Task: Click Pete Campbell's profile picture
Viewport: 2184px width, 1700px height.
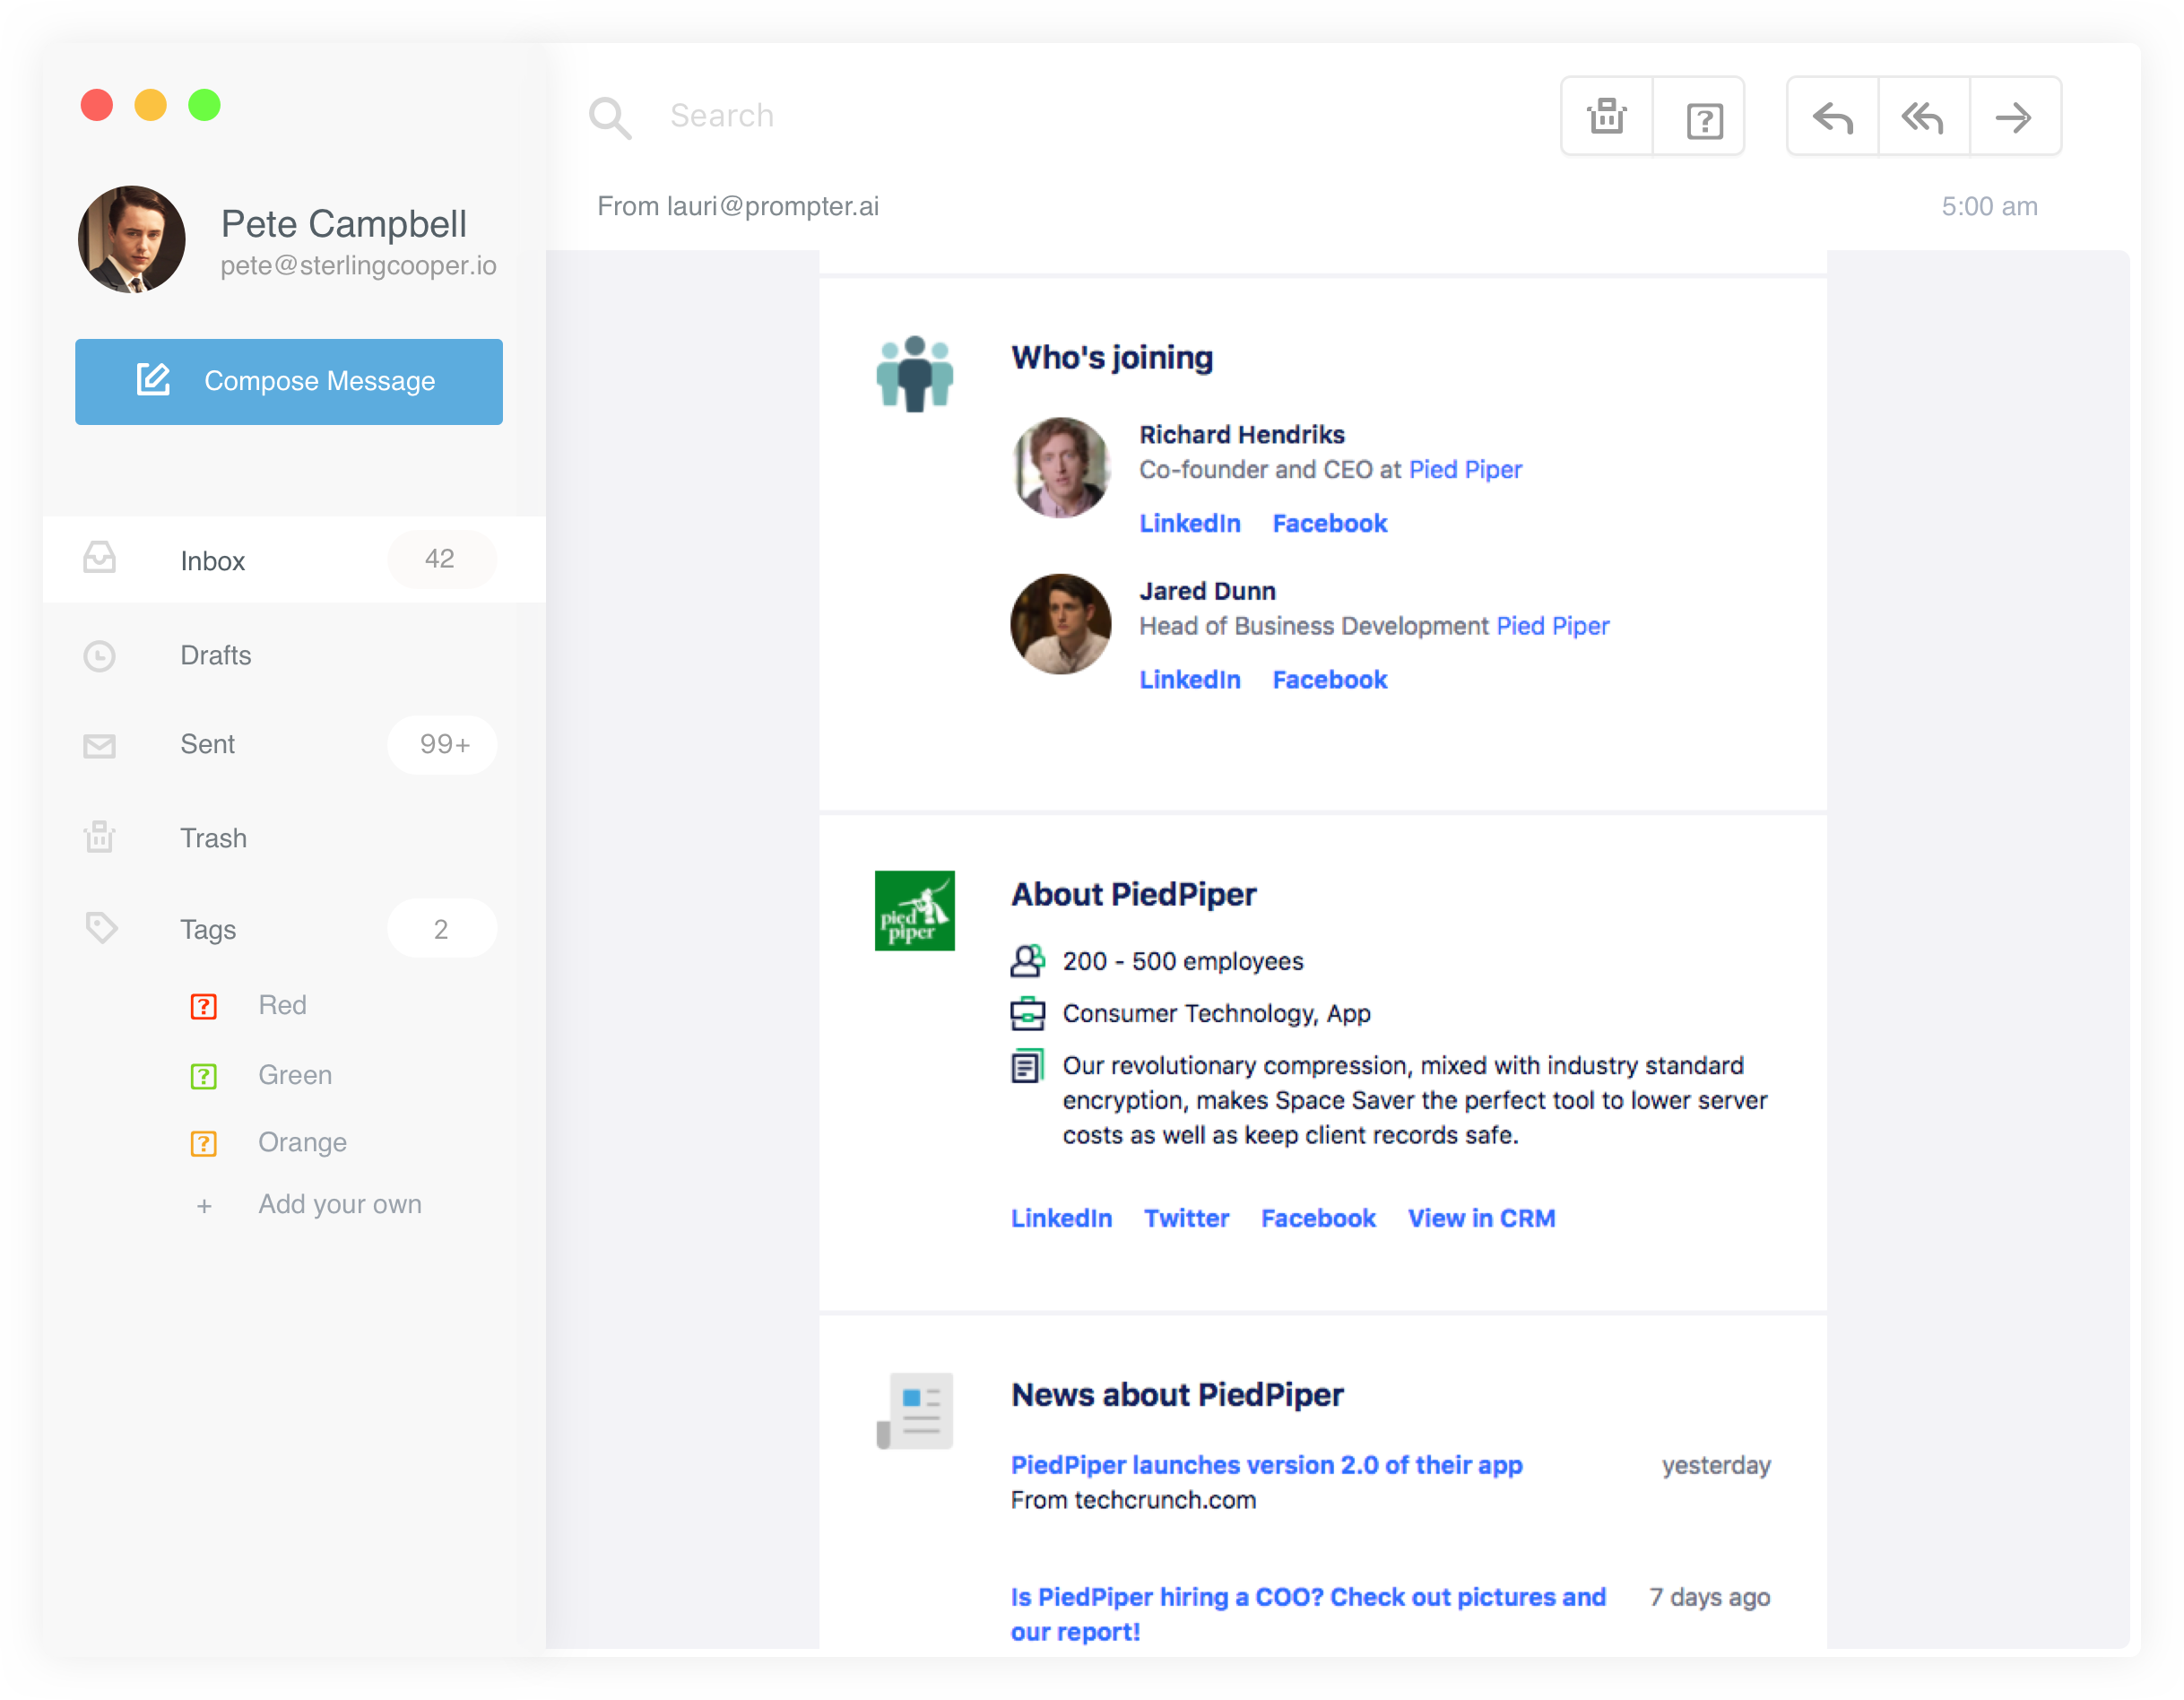Action: (x=132, y=239)
